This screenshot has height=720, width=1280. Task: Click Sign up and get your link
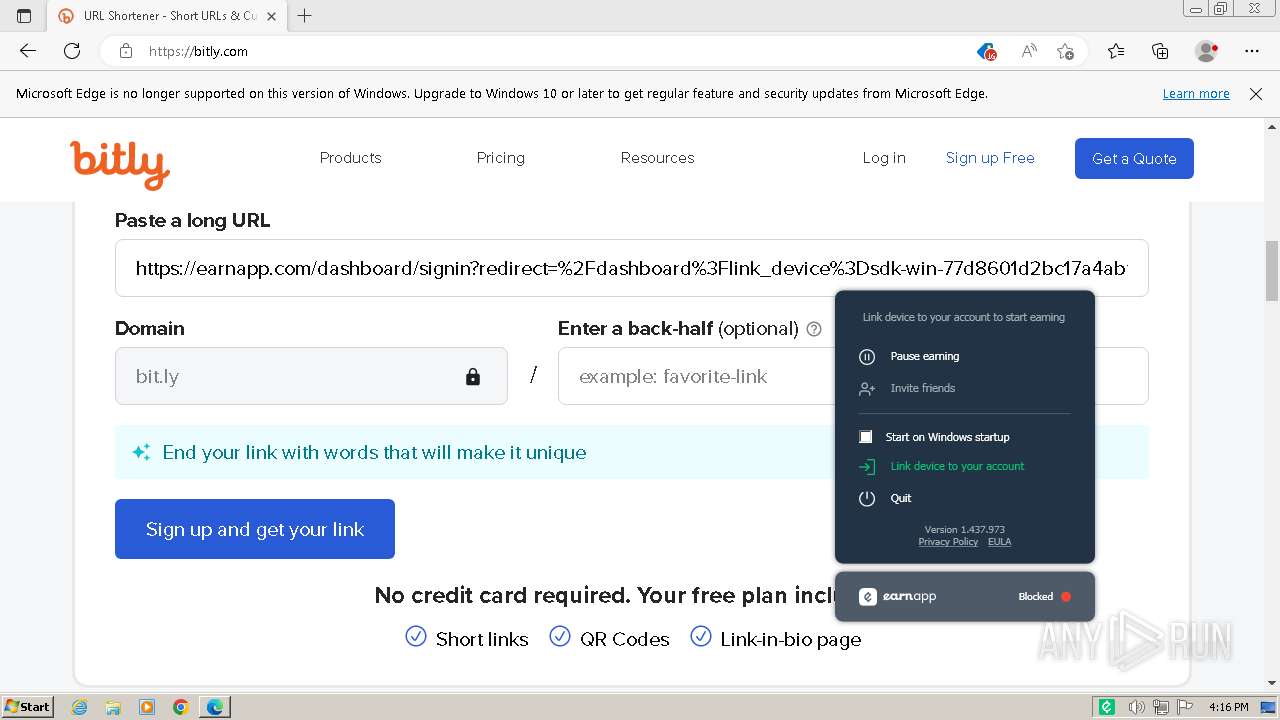coord(255,529)
